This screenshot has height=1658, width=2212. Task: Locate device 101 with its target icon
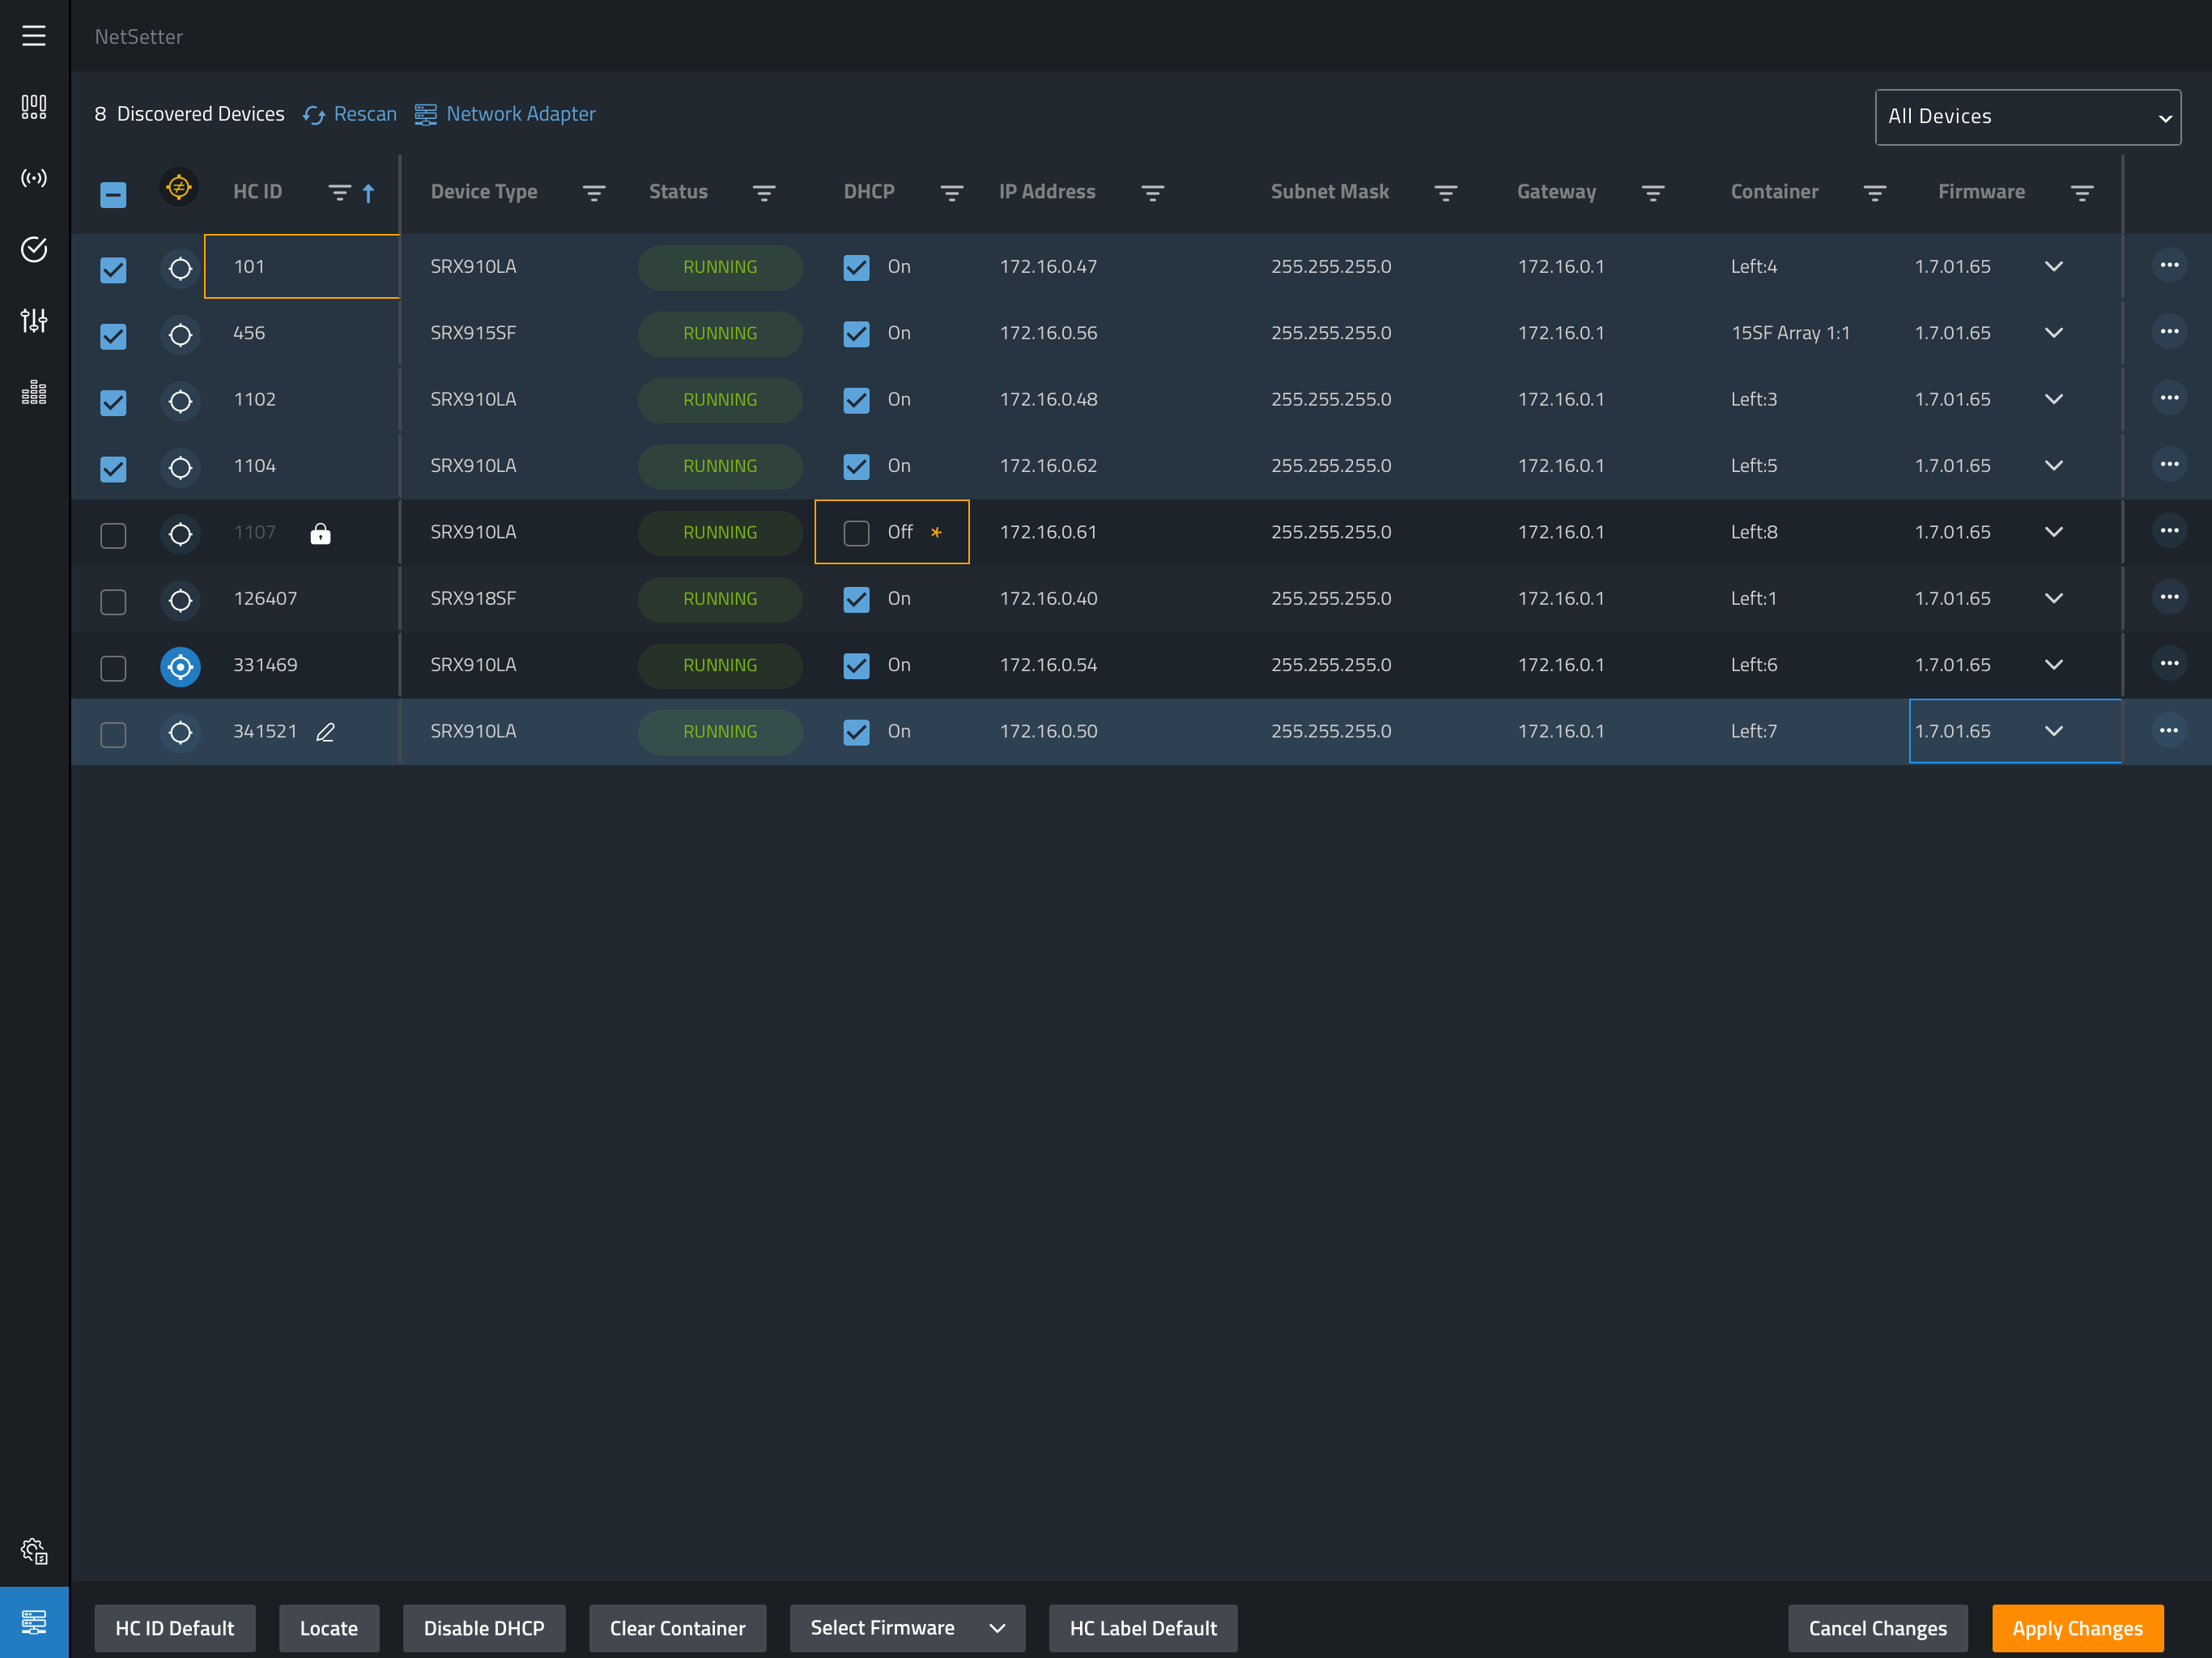coord(180,268)
